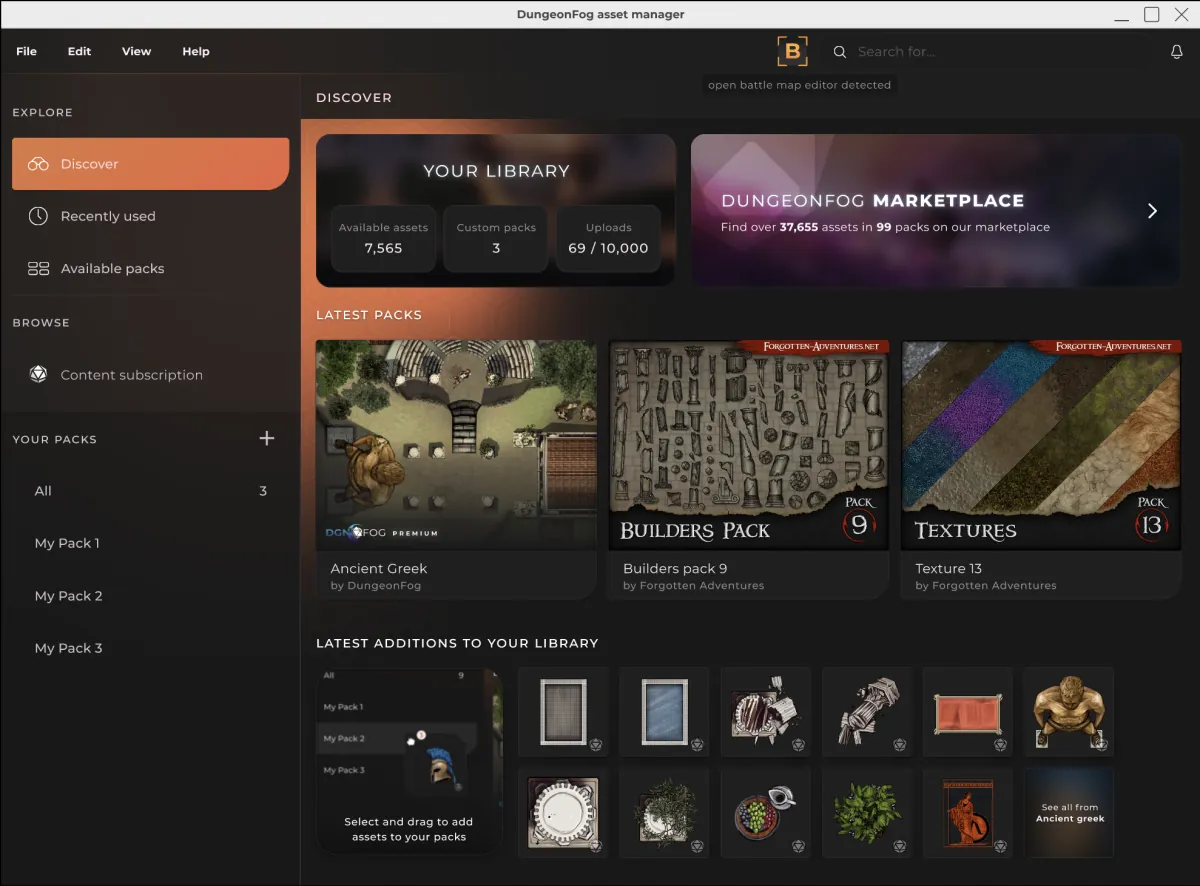Click the Latest Packs heading
Viewport: 1200px width, 886px height.
coord(369,315)
